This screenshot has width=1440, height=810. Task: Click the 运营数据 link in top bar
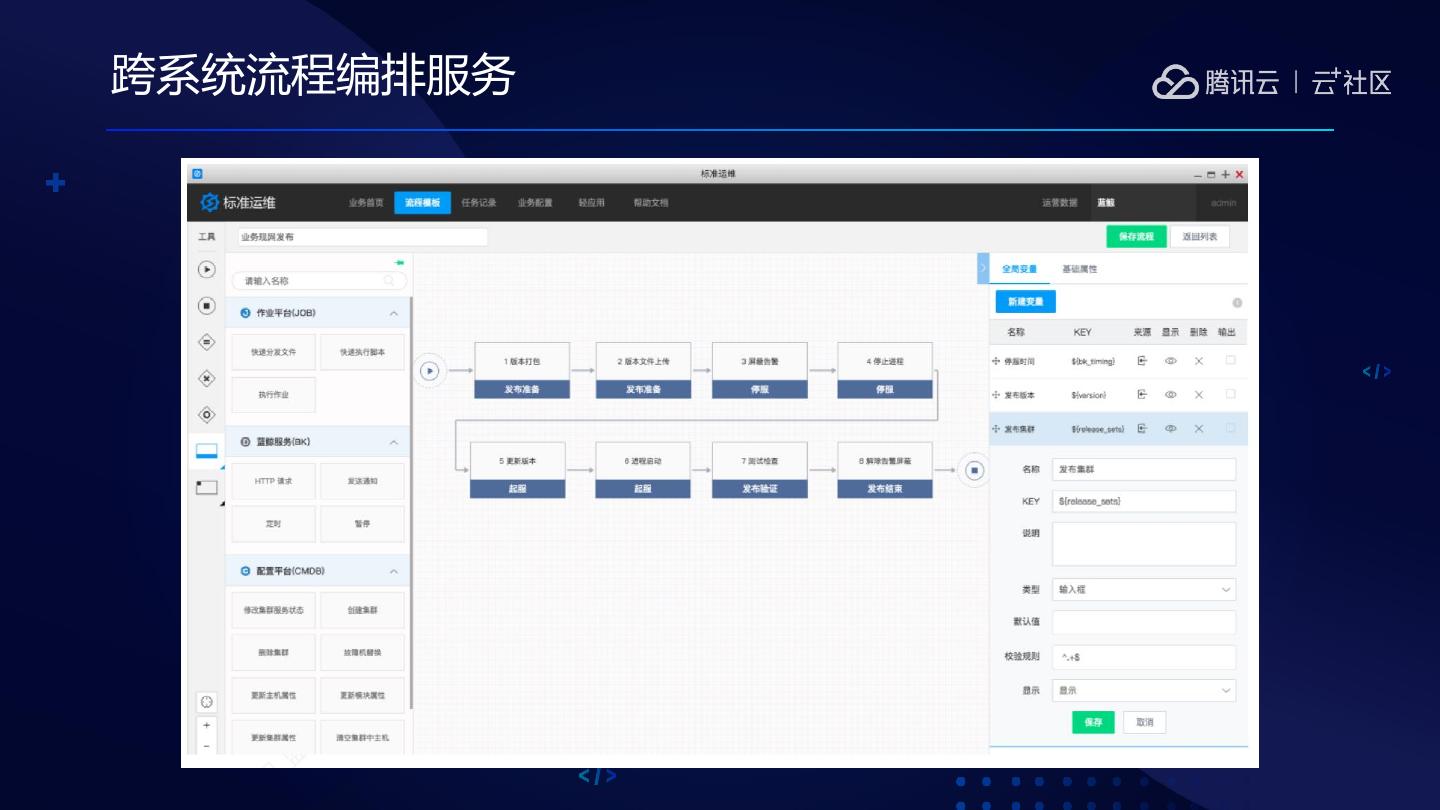tap(1060, 202)
